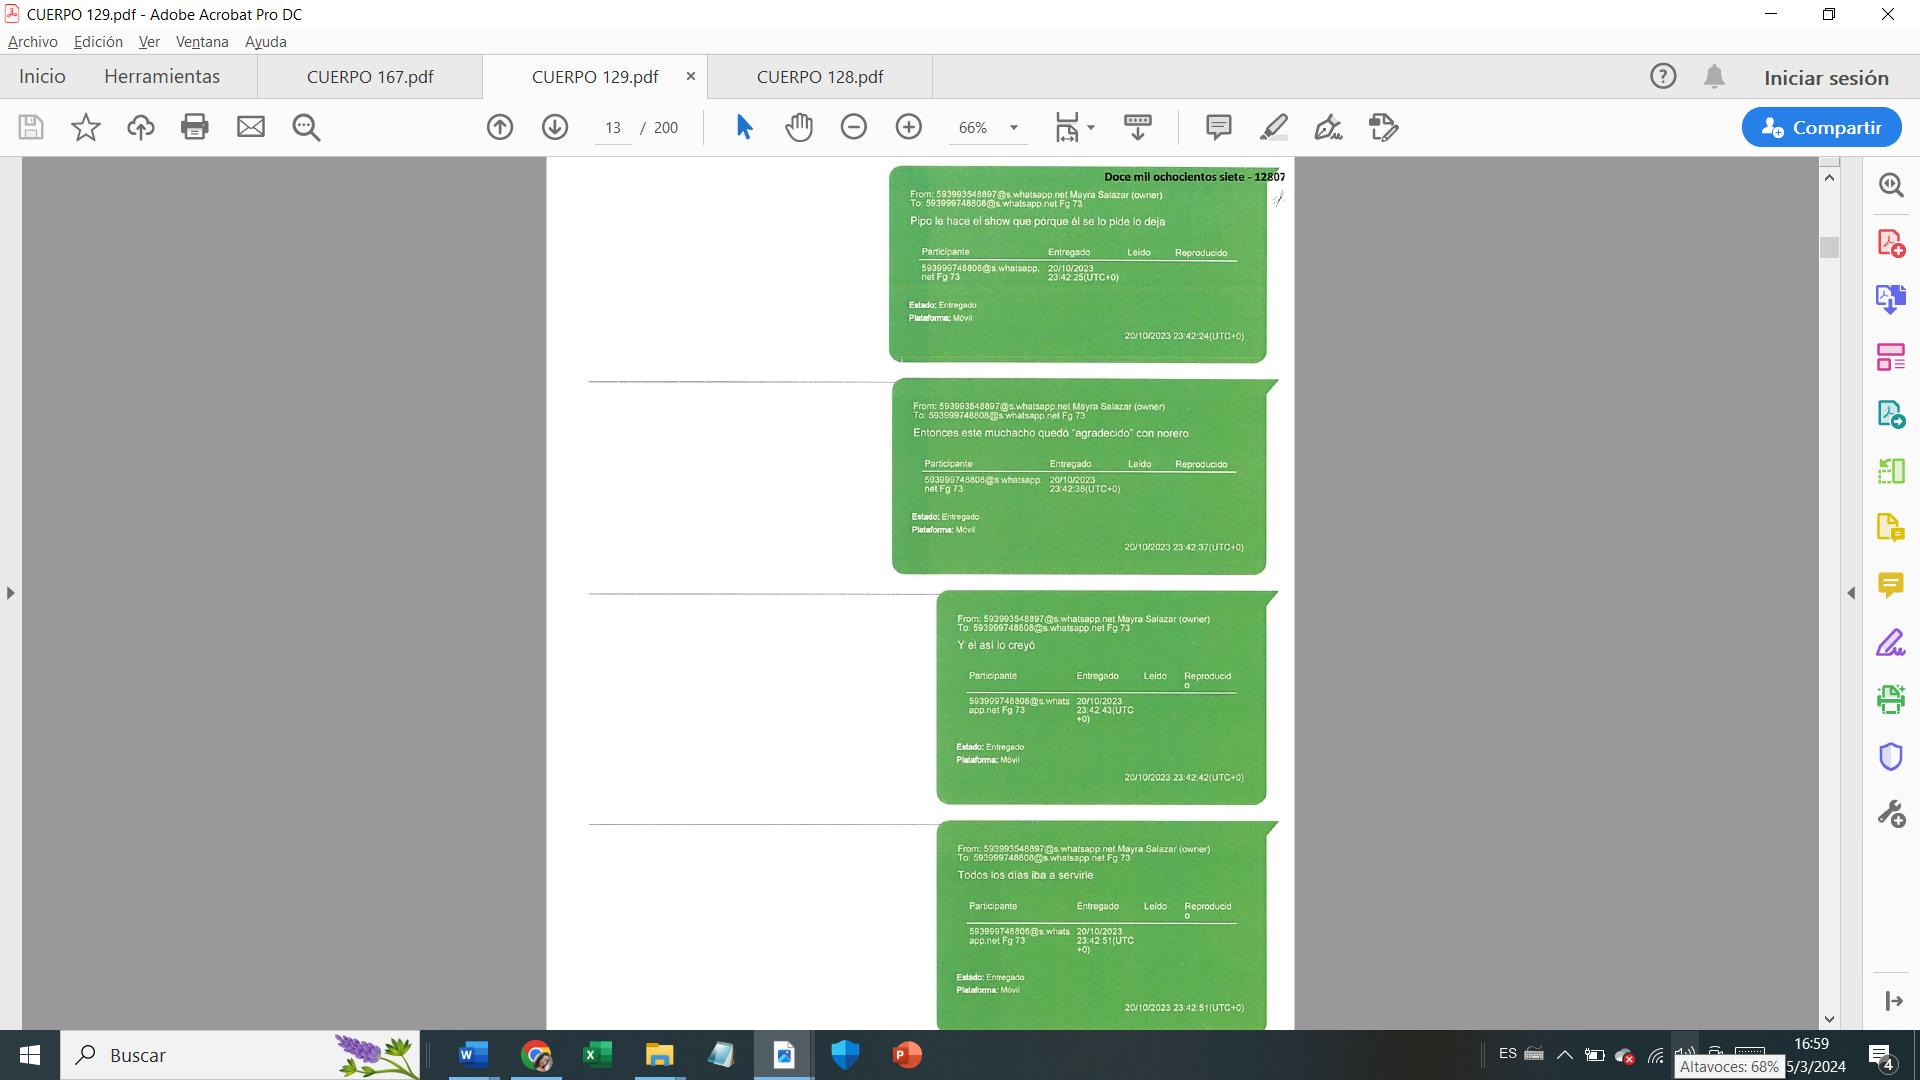The width and height of the screenshot is (1920, 1080).
Task: Click the Compartir button
Action: 1821,127
